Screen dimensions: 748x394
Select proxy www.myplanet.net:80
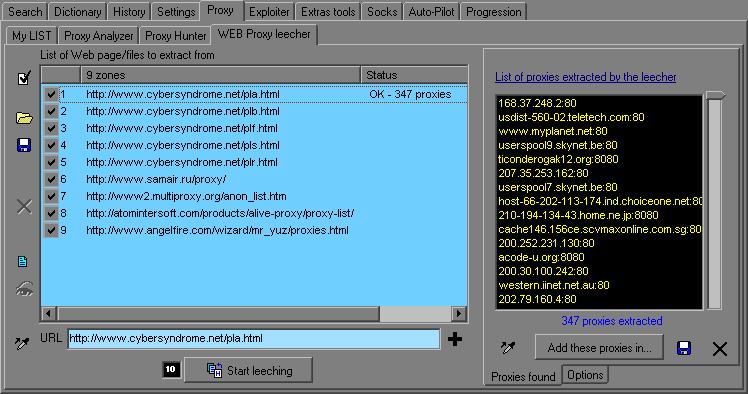(553, 131)
